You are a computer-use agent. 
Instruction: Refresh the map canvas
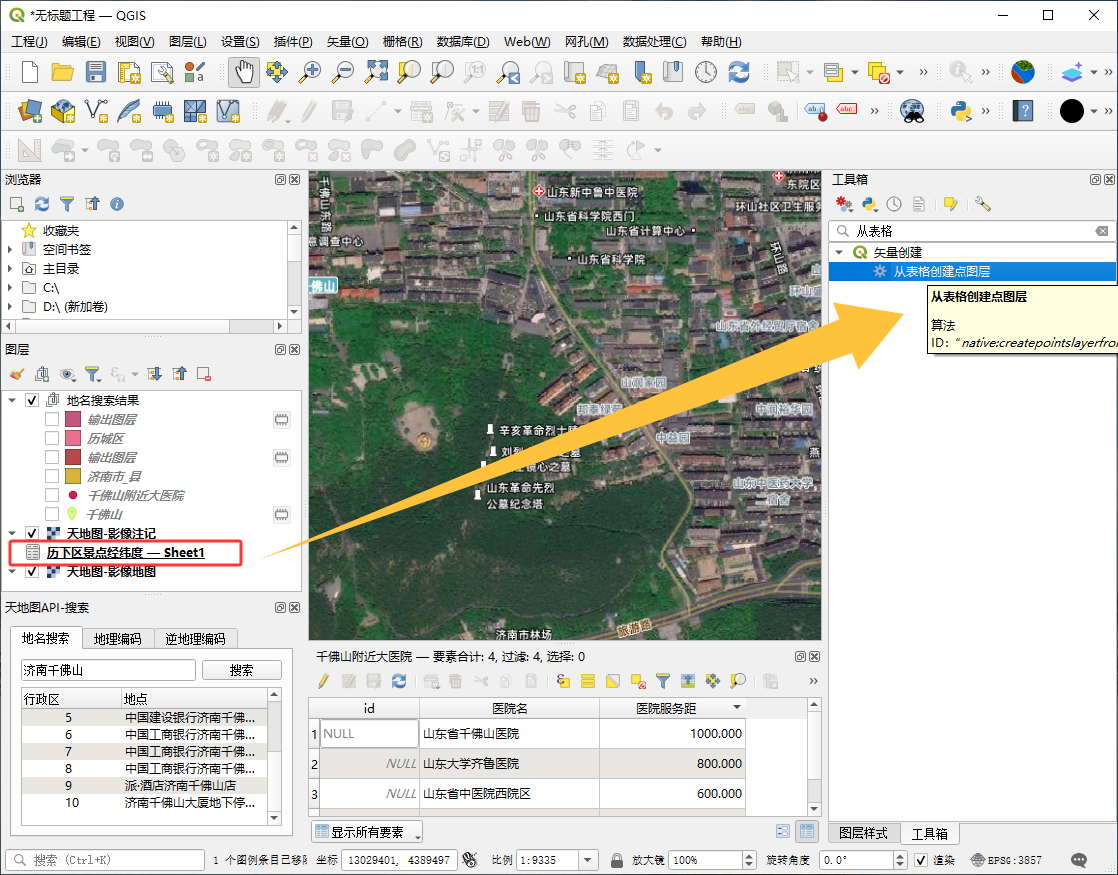click(739, 72)
